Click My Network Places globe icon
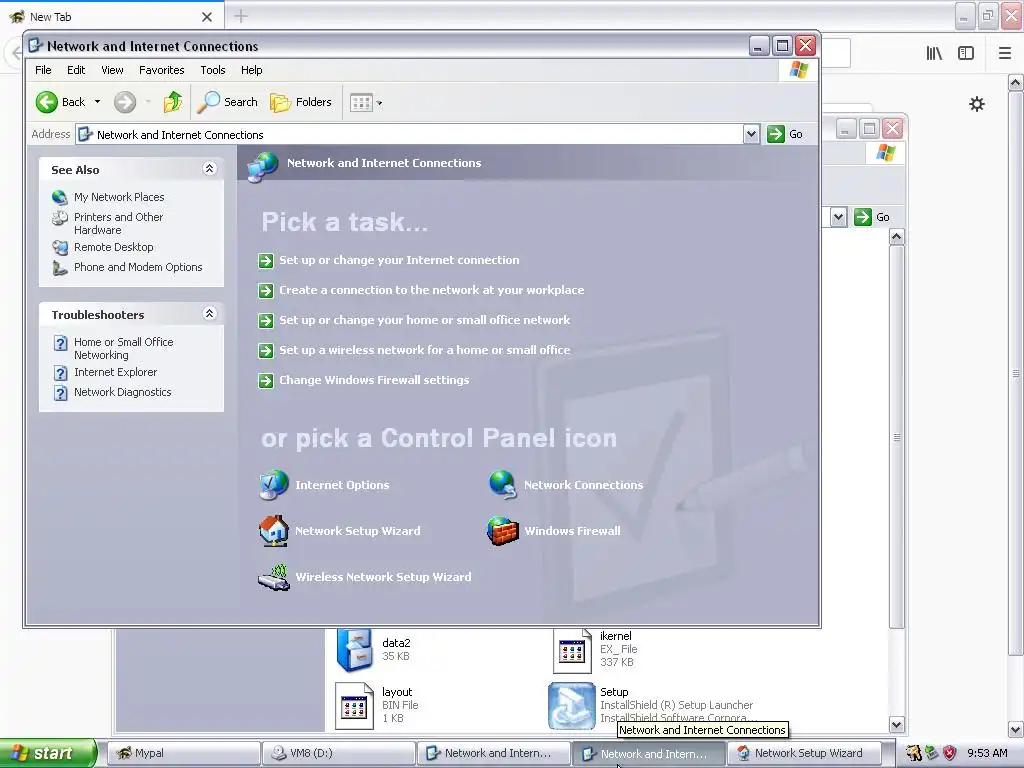1024x768 pixels. coord(60,197)
